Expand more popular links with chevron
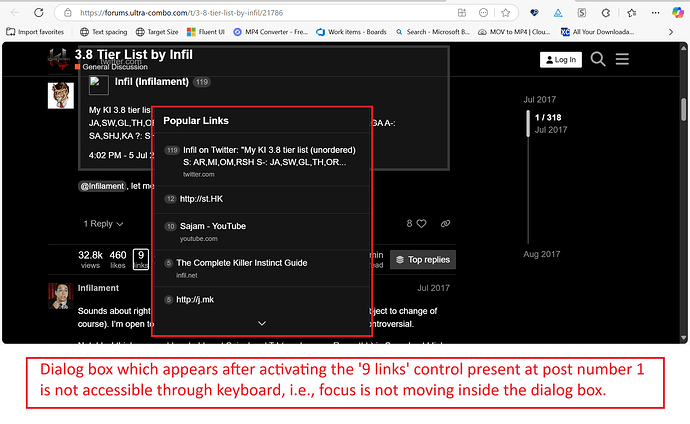Viewport: 690px width, 424px height. point(262,323)
